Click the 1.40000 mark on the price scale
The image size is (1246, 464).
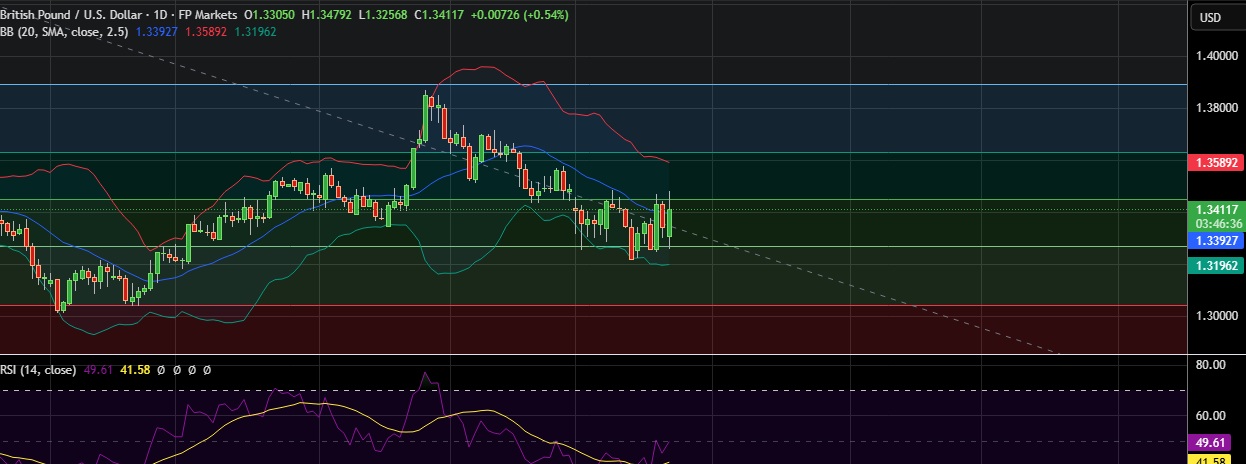coord(1215,56)
